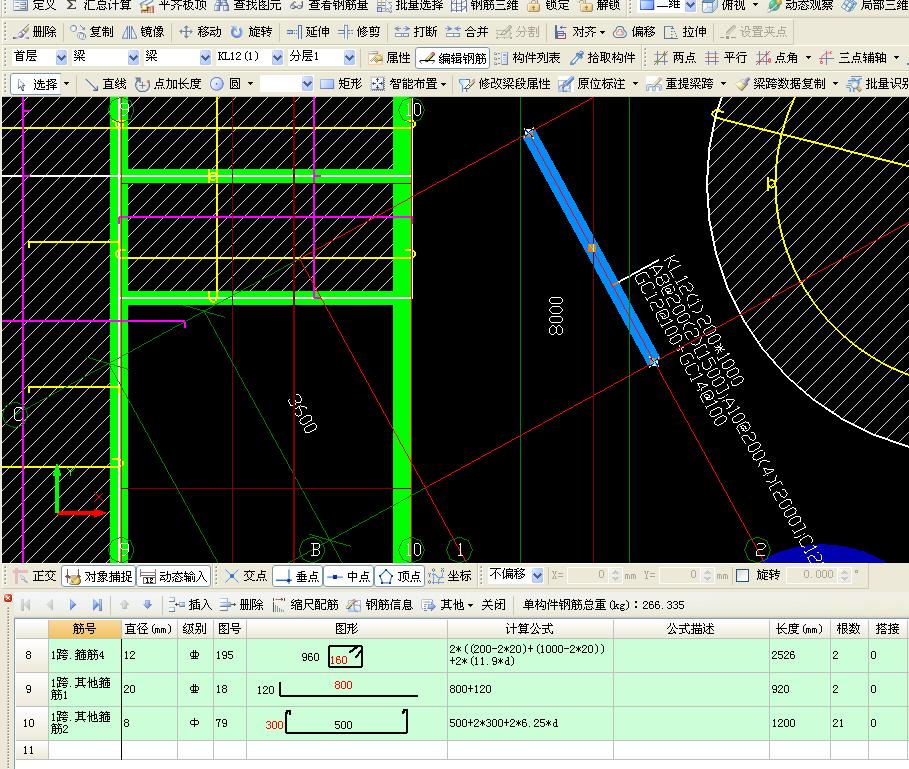Click the 梁跨数据复制 button
The height and width of the screenshot is (769, 909).
pos(780,84)
